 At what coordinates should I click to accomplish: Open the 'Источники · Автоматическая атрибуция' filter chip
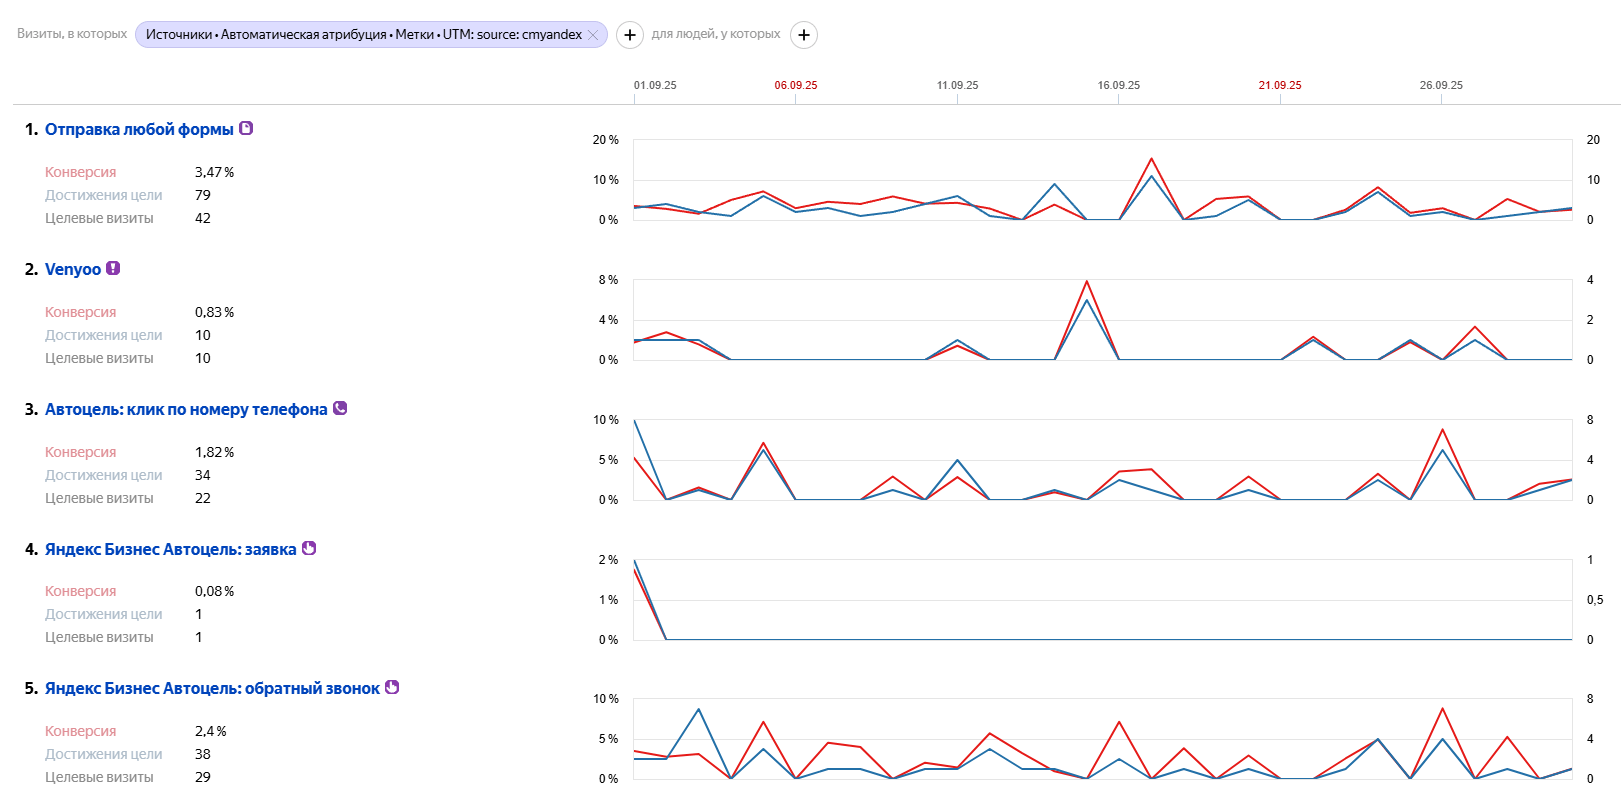(x=363, y=35)
